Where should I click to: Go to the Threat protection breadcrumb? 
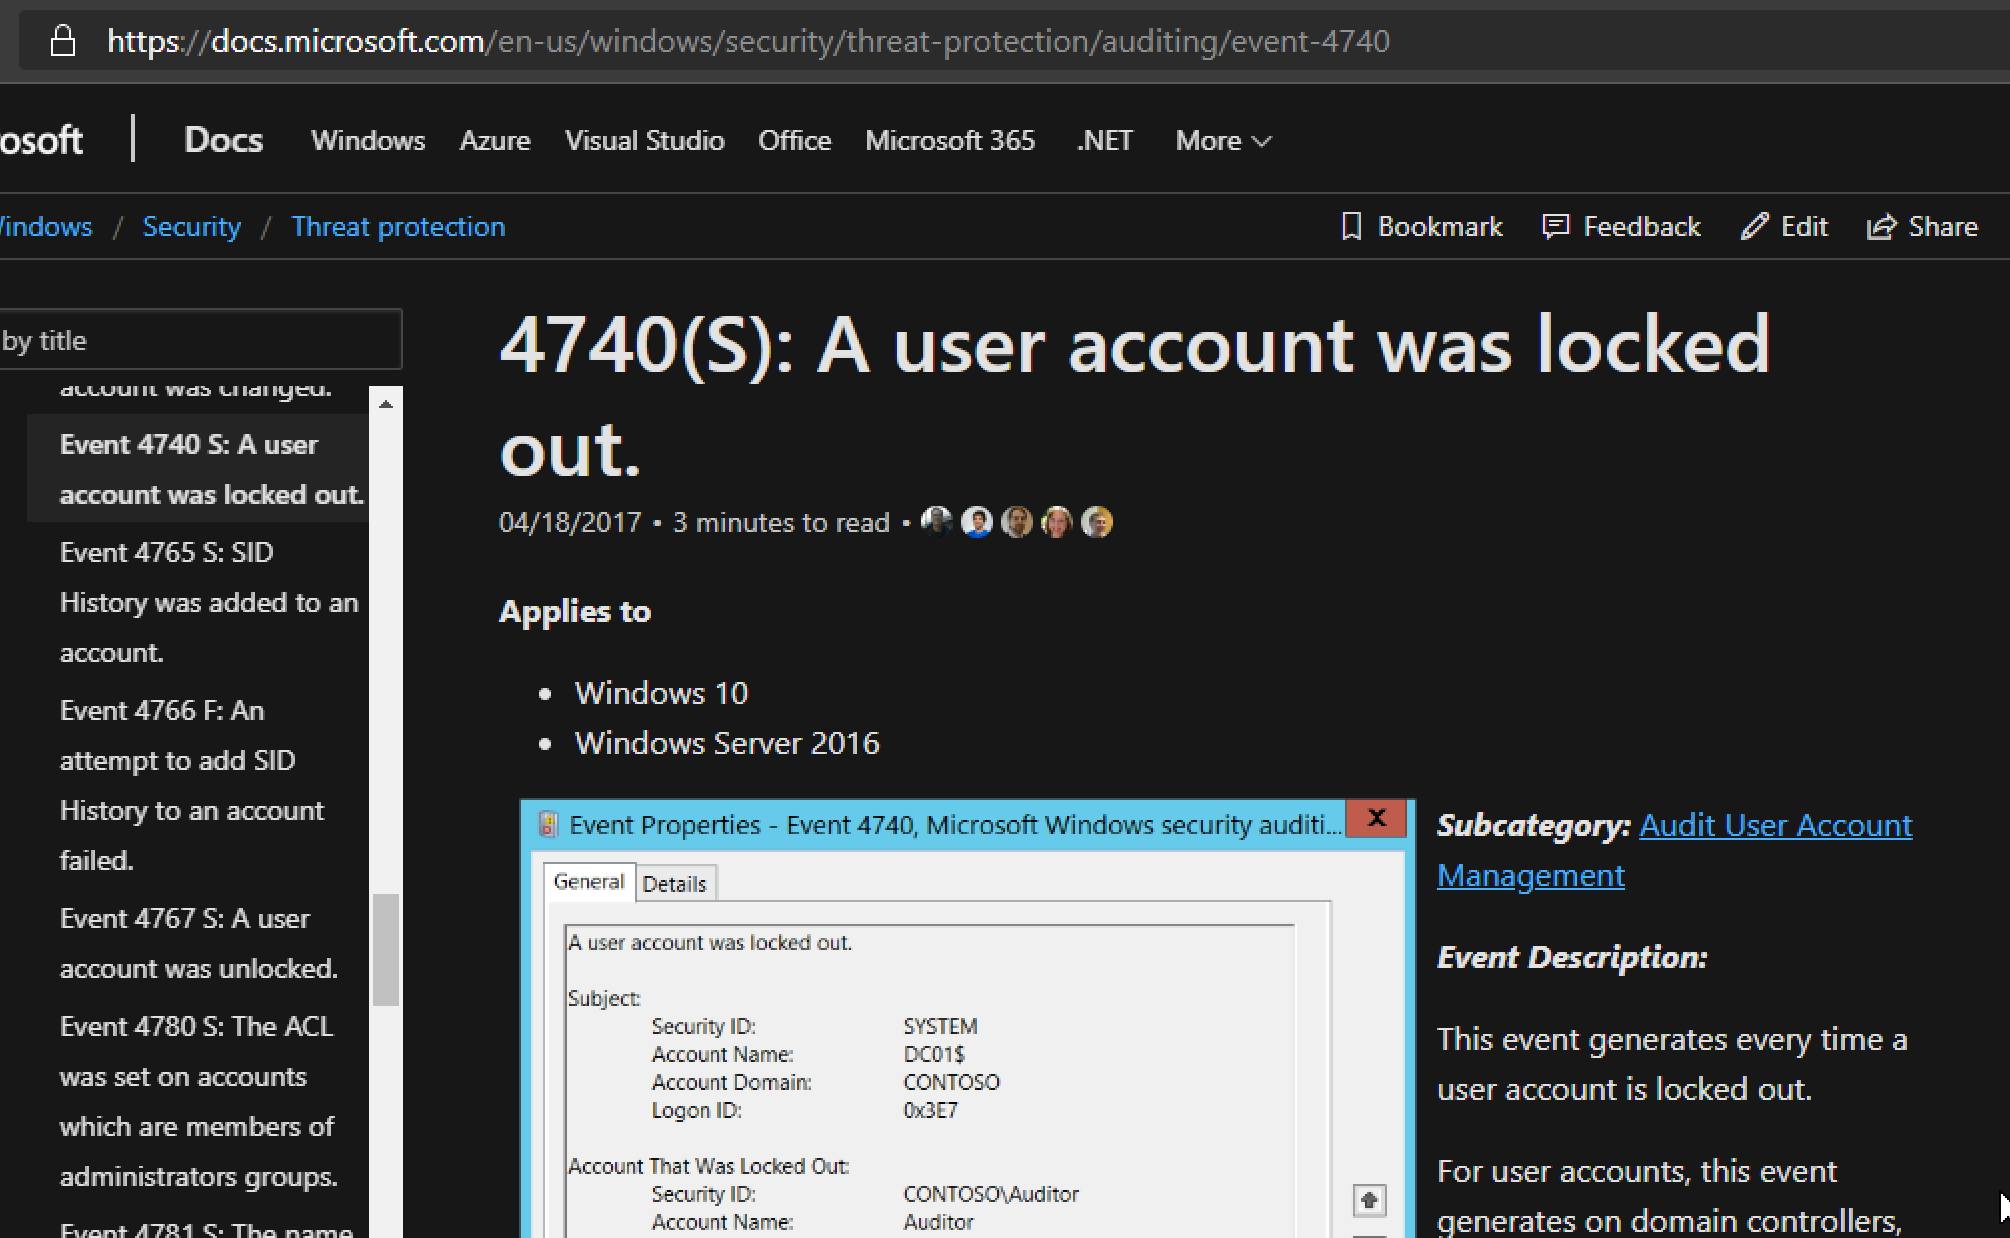coord(398,227)
